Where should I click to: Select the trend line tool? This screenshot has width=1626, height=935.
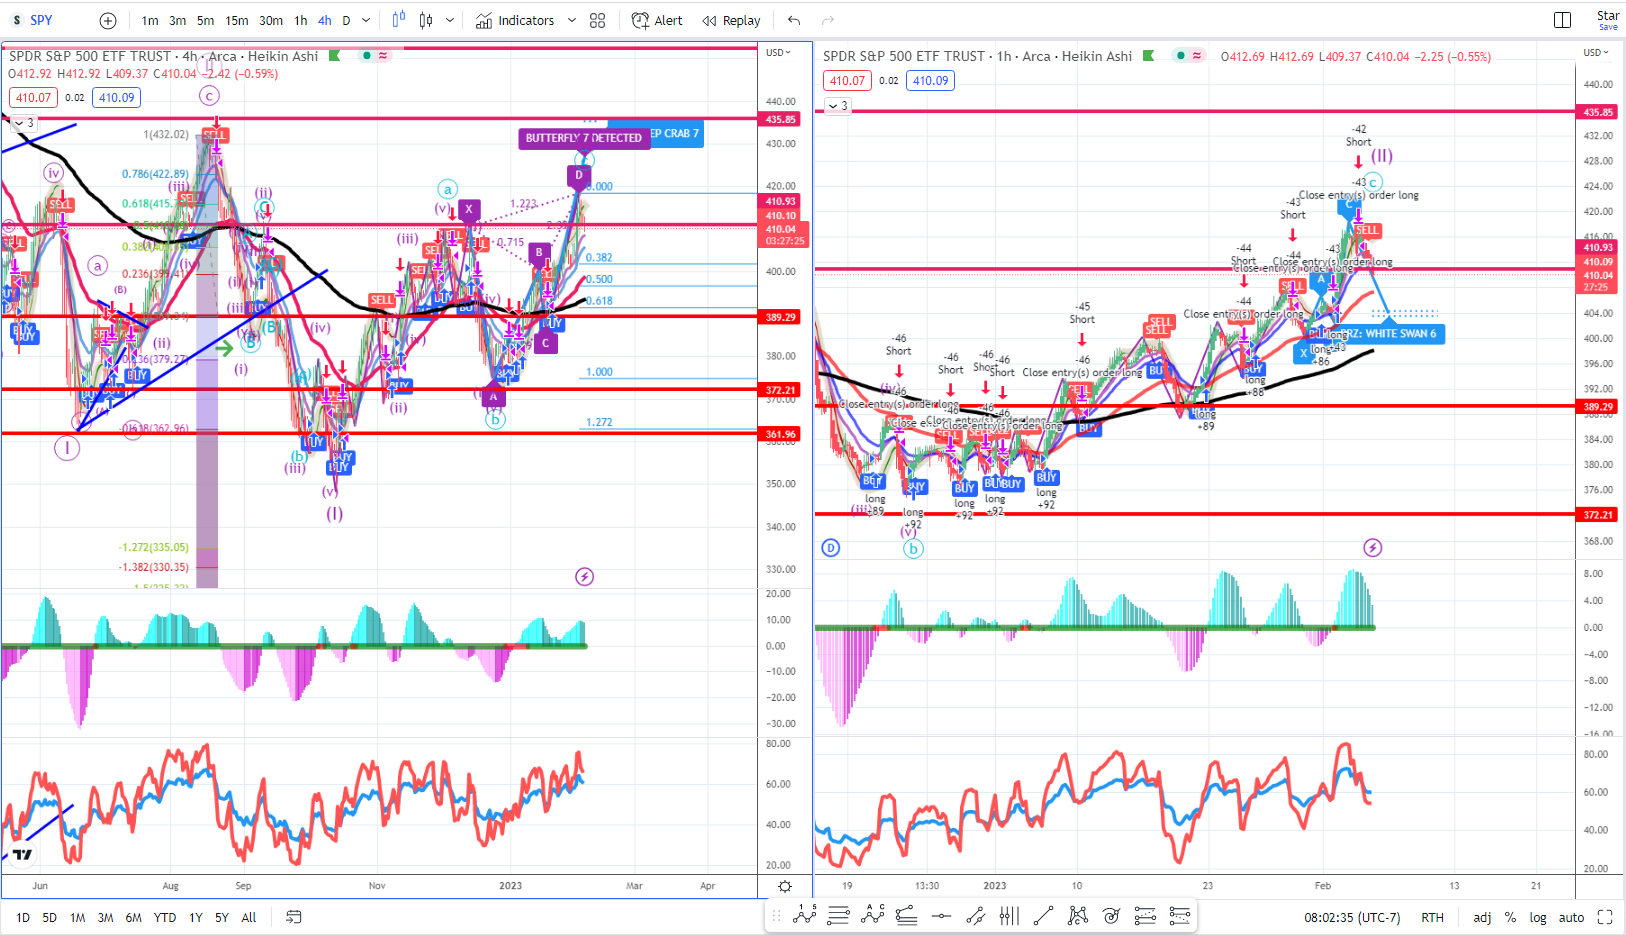pyautogui.click(x=1043, y=915)
